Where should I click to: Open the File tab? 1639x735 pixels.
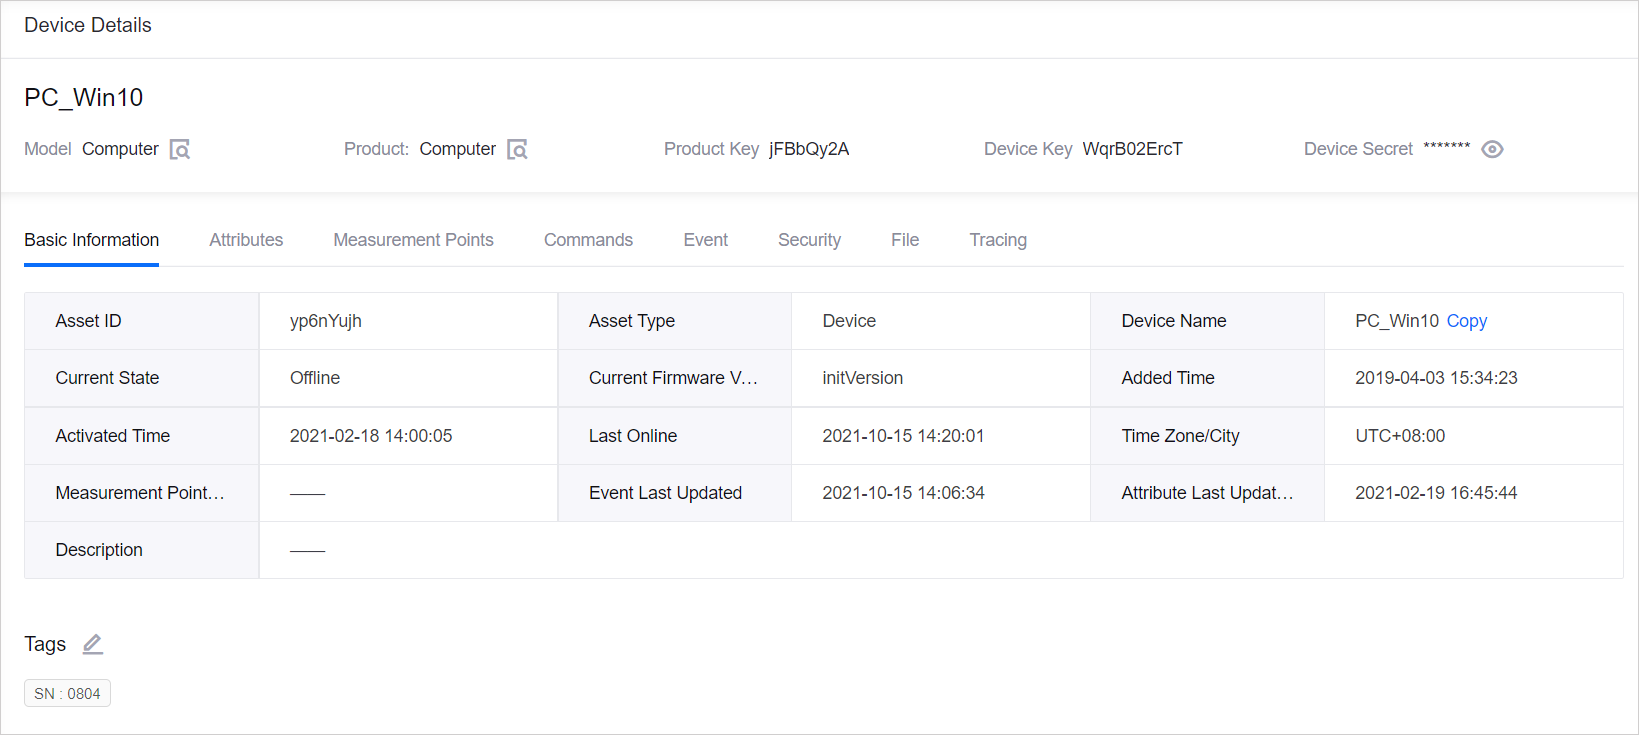tap(905, 240)
